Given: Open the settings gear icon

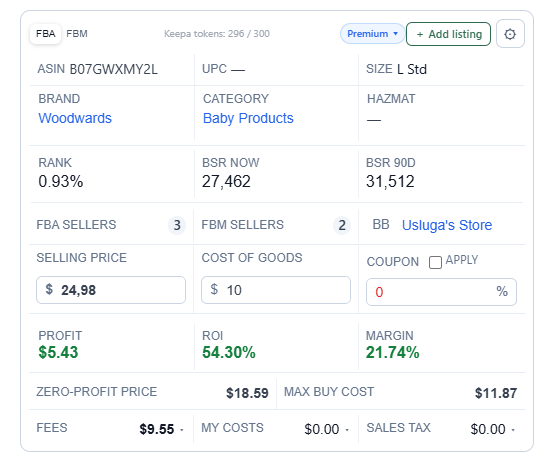Looking at the screenshot, I should click(x=510, y=34).
